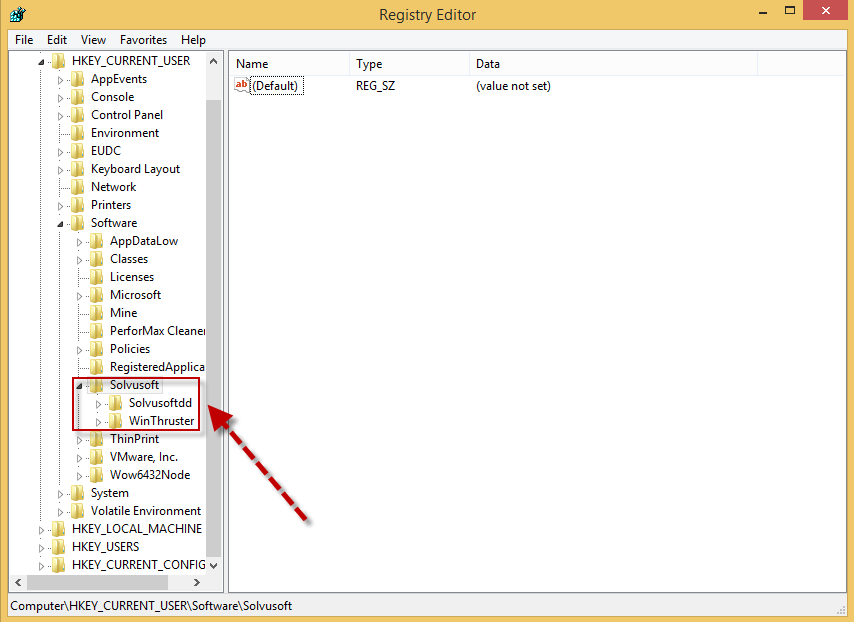
Task: Click the PerforMax Cleaner folder icon
Action: [x=96, y=331]
